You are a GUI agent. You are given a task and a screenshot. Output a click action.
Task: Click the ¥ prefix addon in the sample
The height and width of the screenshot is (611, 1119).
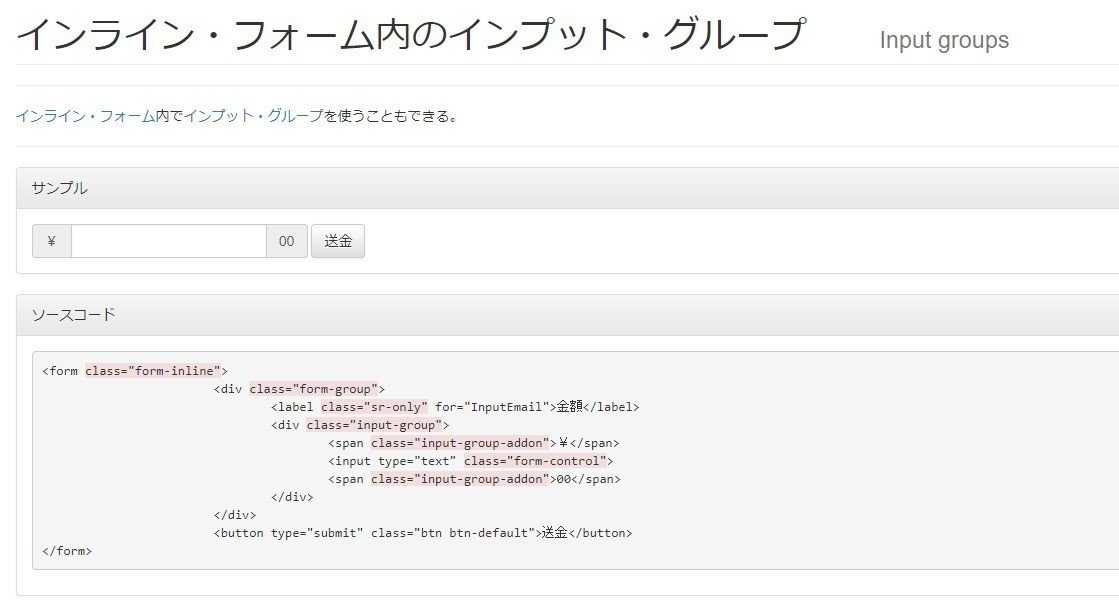(52, 241)
